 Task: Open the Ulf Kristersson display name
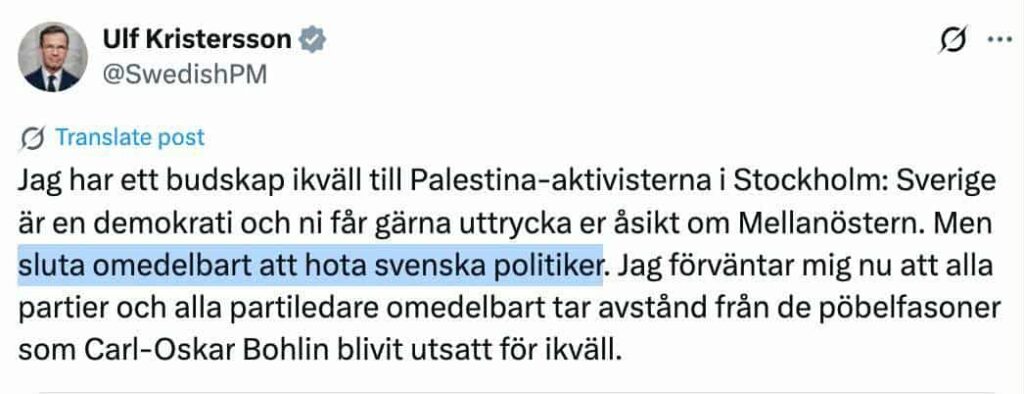(x=197, y=39)
